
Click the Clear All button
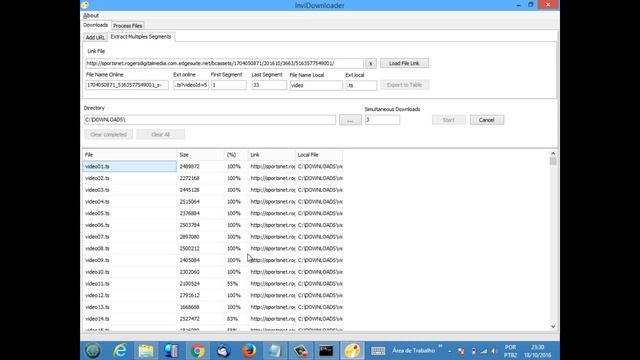(x=160, y=134)
